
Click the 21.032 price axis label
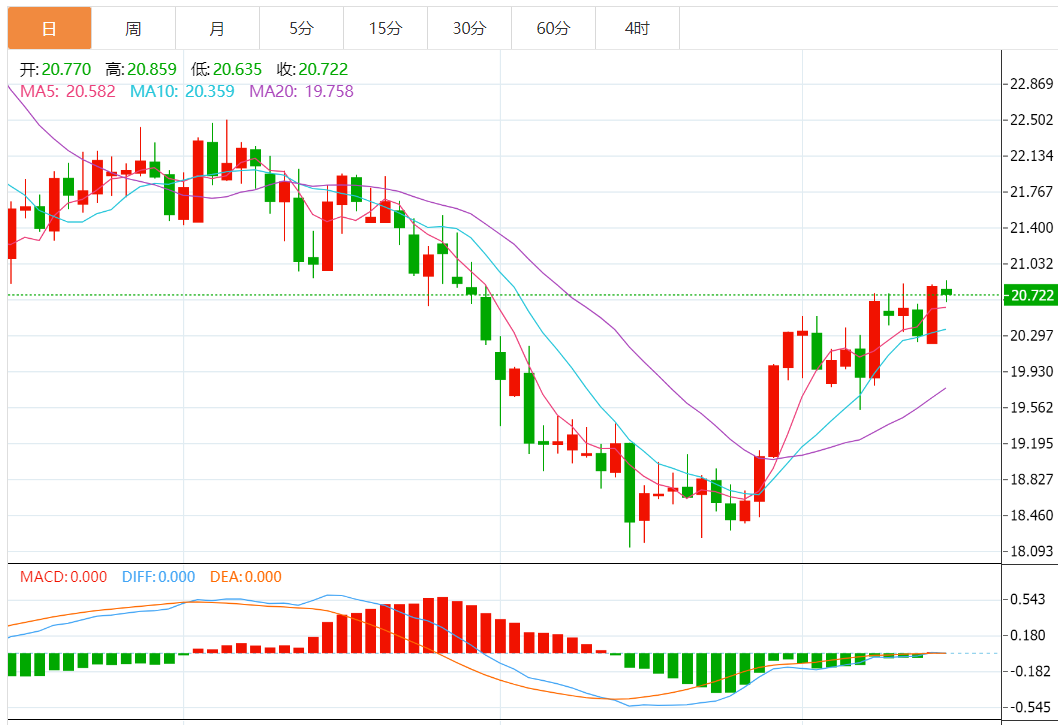click(1031, 263)
